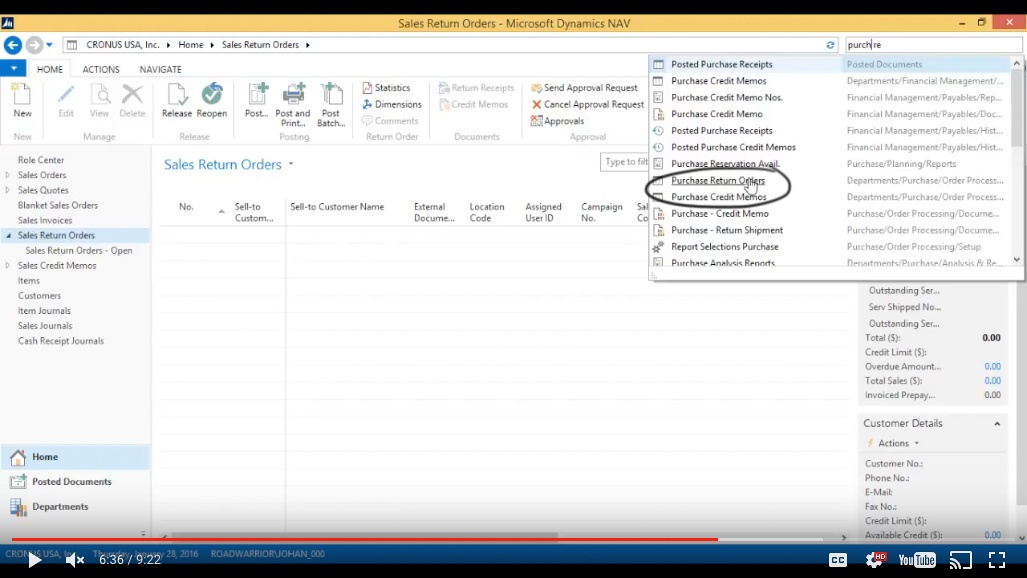Click the View magnifier icon
The image size is (1027, 578).
click(x=100, y=95)
